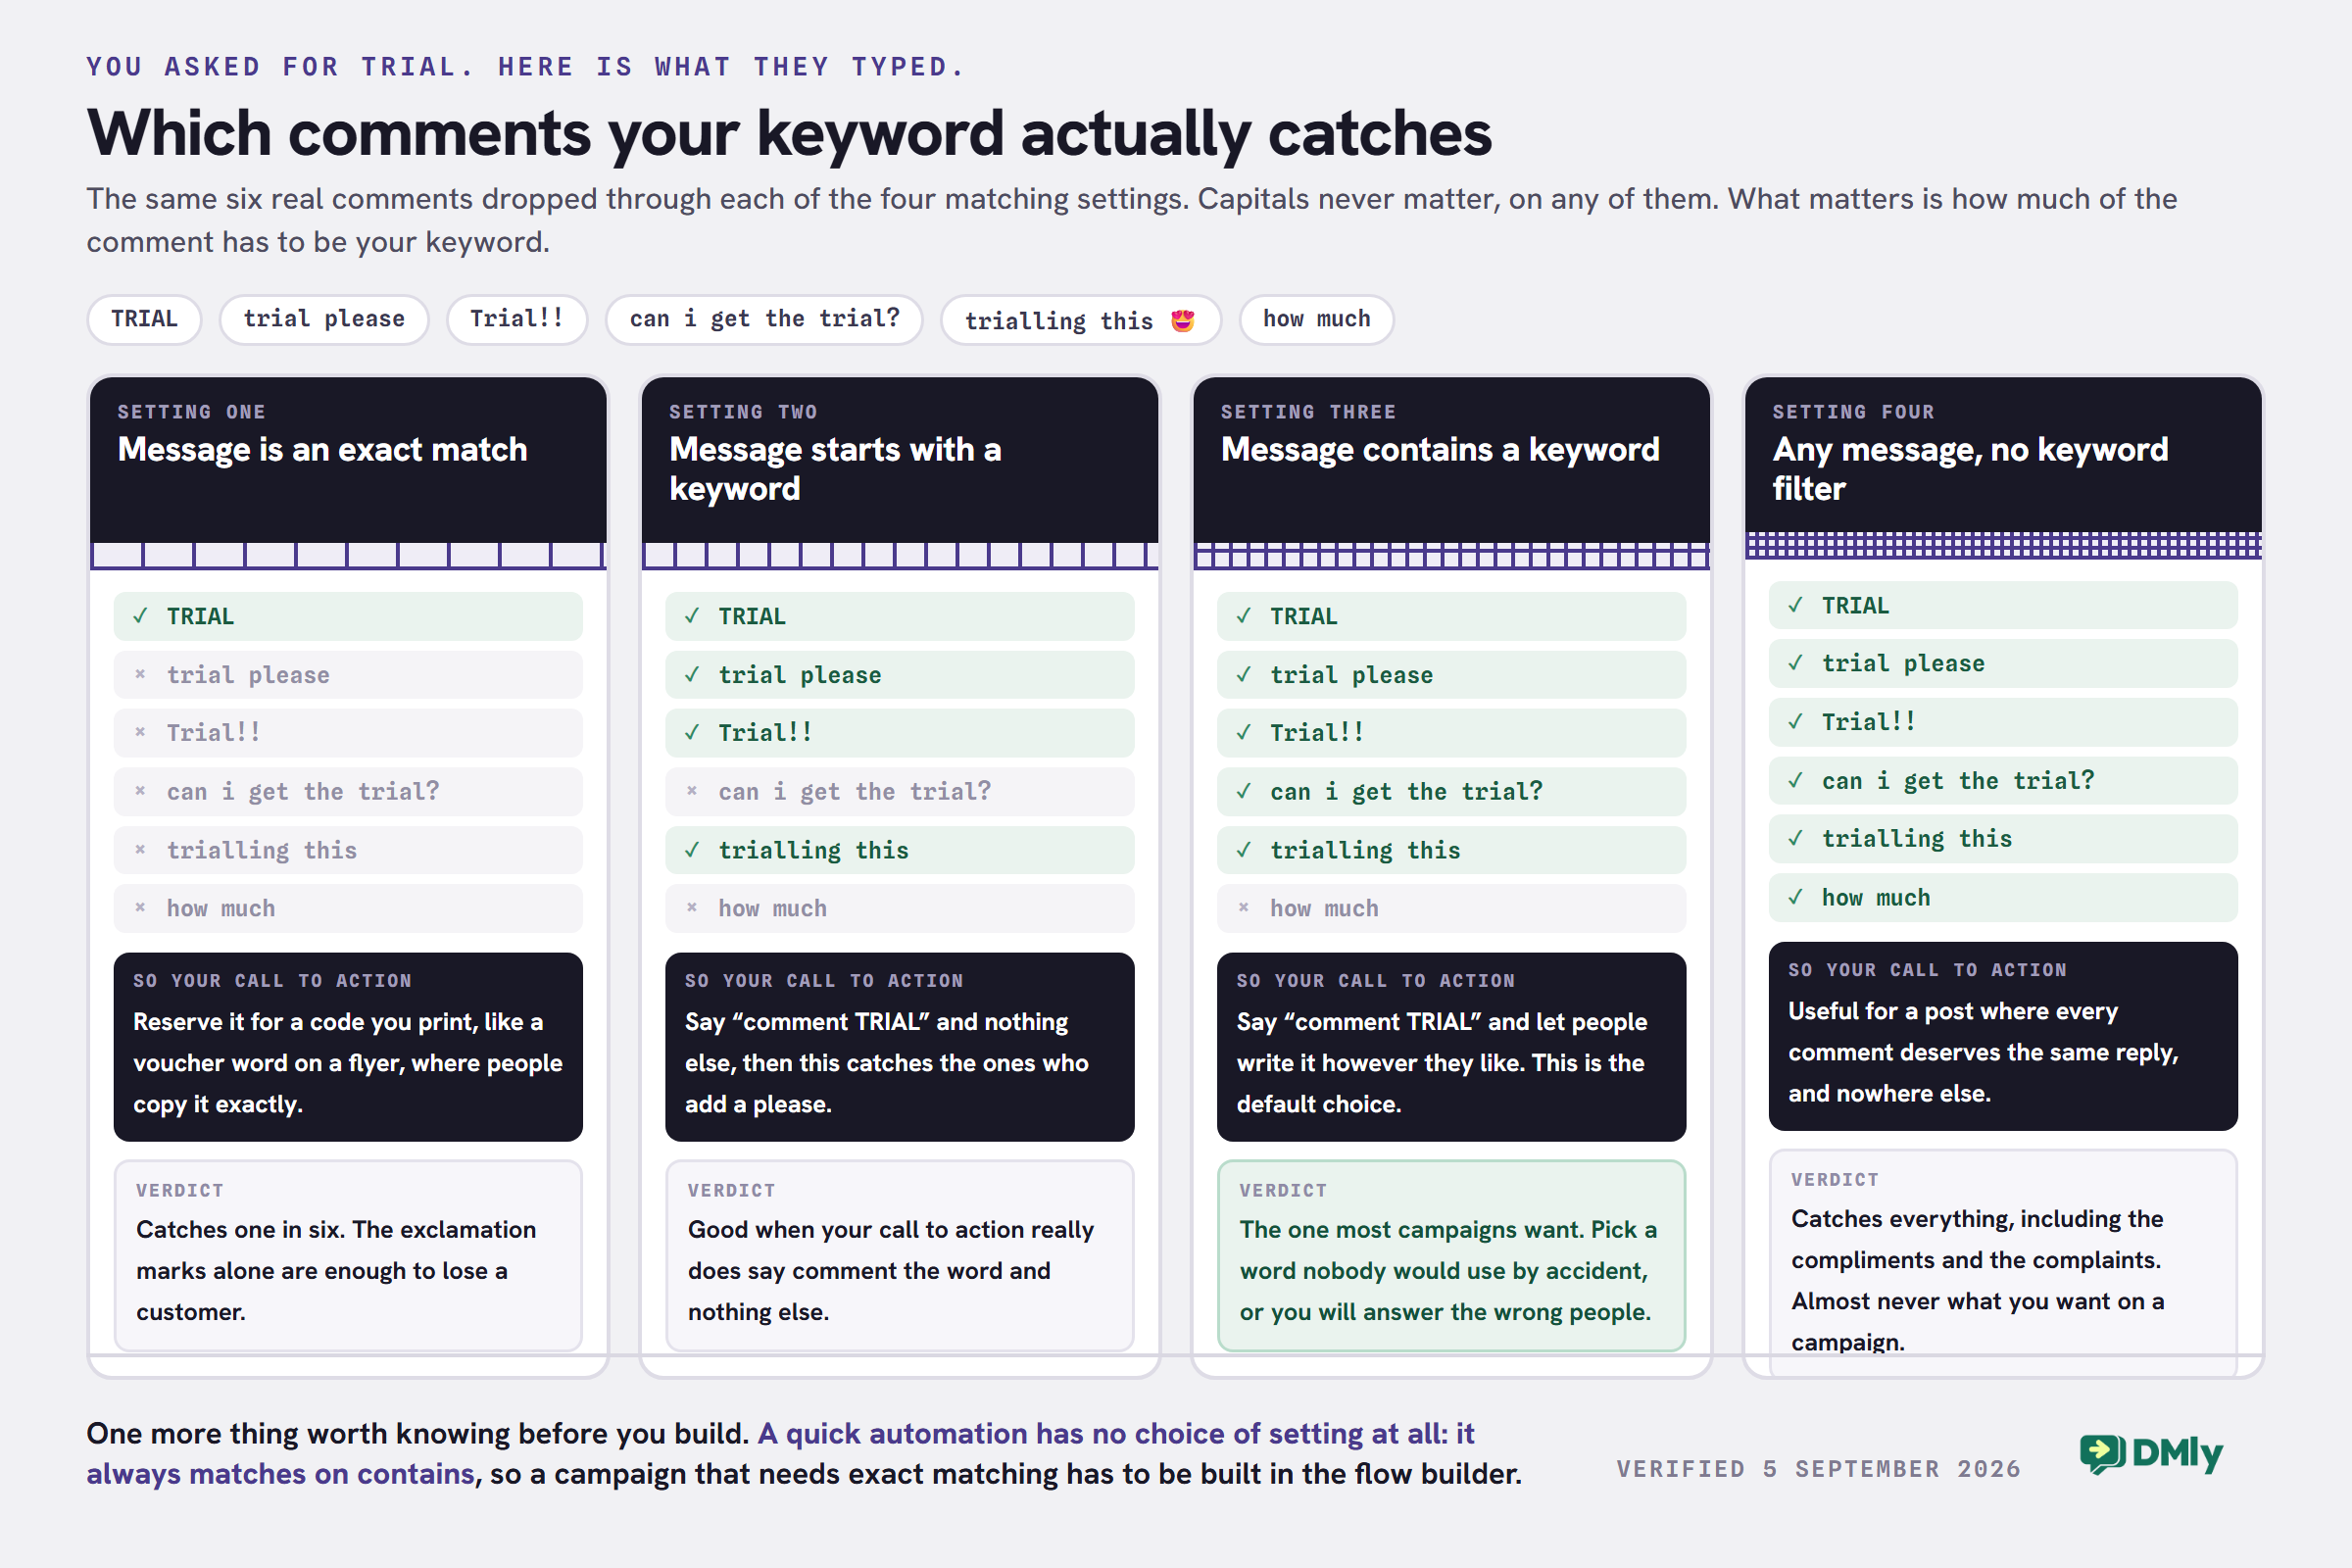This screenshot has height=1568, width=2352.
Task: Click the 'Useful for a post' call-to-action box
Action: 2003,1036
